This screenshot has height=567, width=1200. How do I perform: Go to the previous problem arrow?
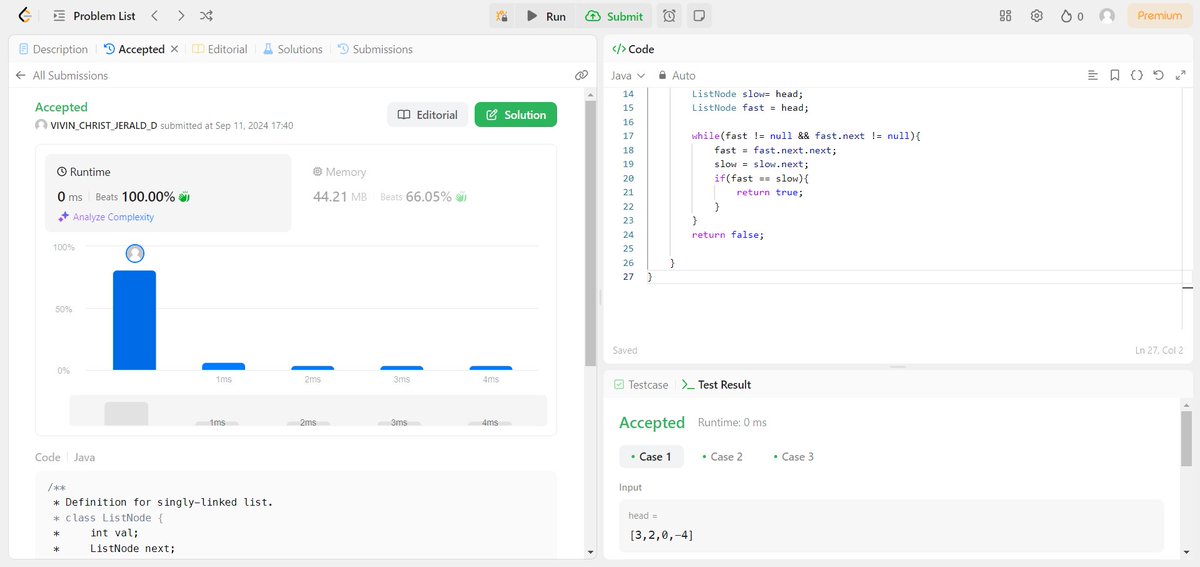click(x=154, y=16)
